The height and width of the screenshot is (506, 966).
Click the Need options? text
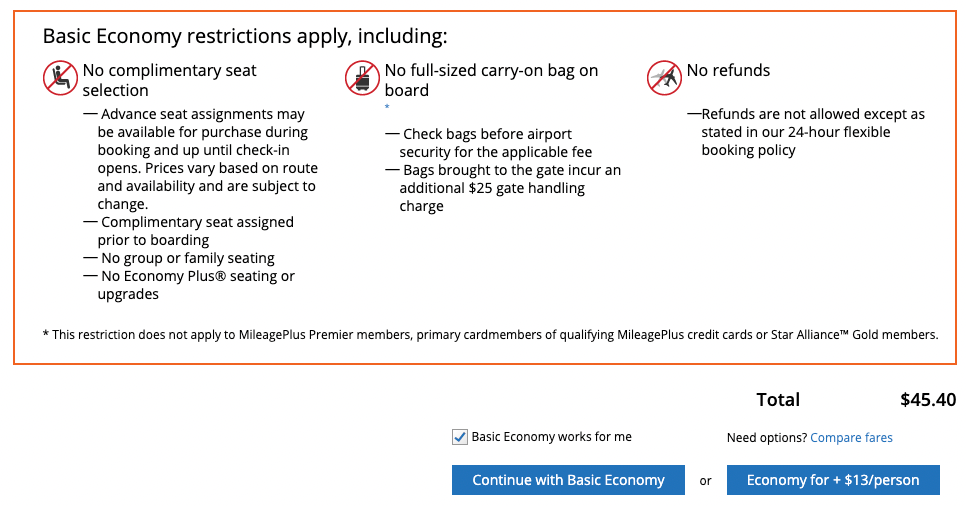click(x=766, y=438)
